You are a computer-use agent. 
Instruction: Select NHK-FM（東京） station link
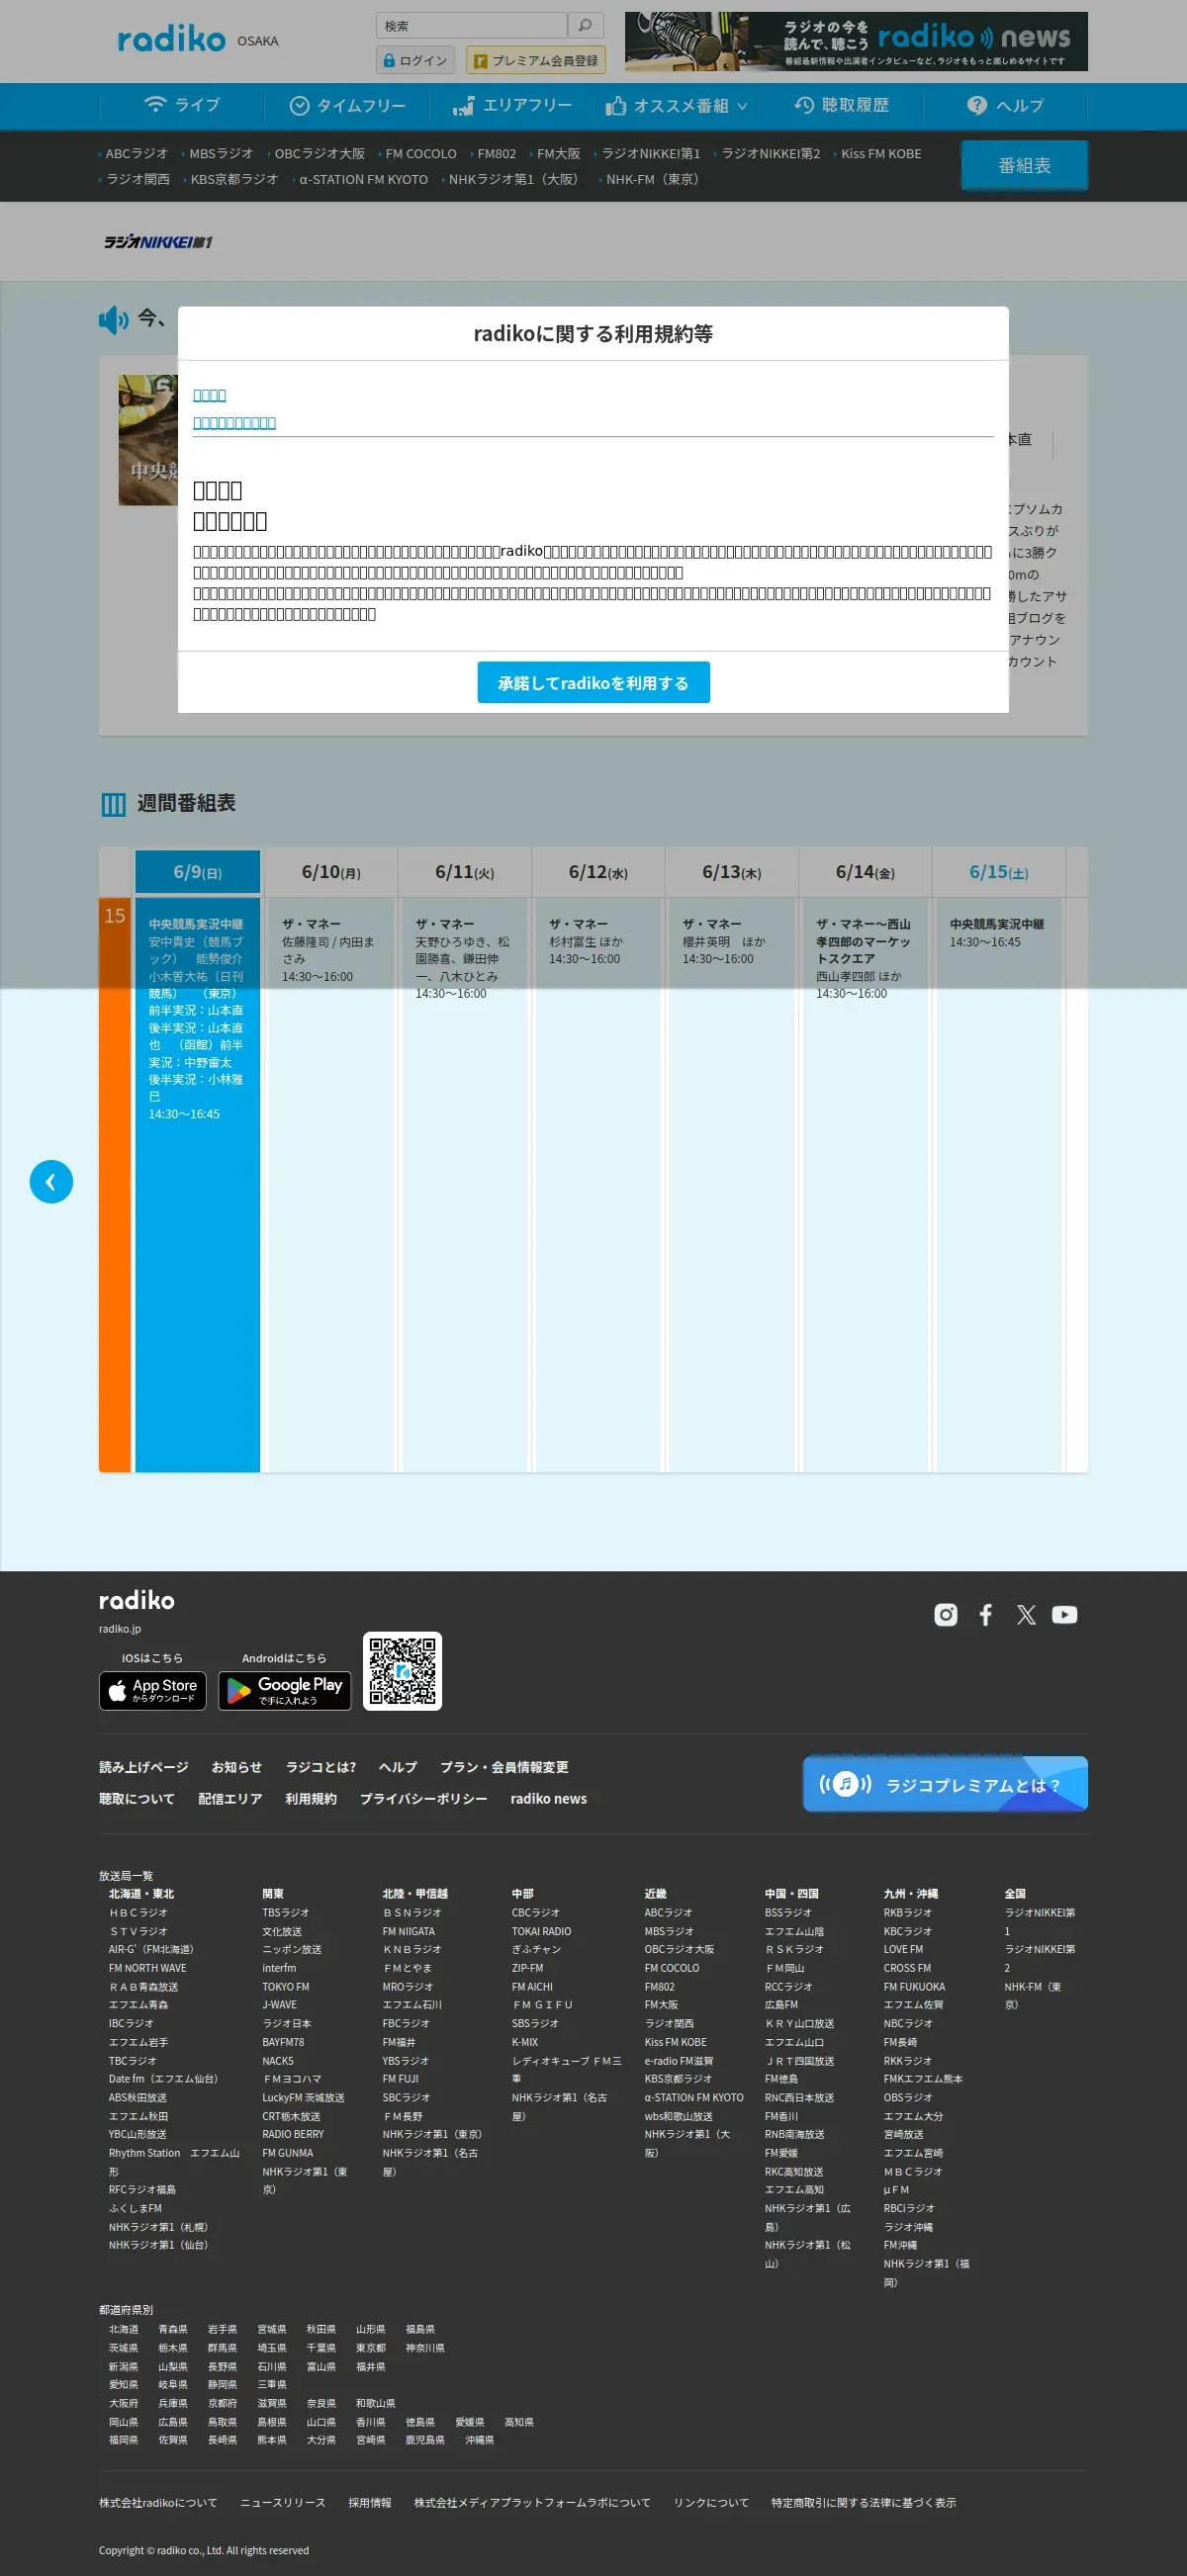click(655, 180)
